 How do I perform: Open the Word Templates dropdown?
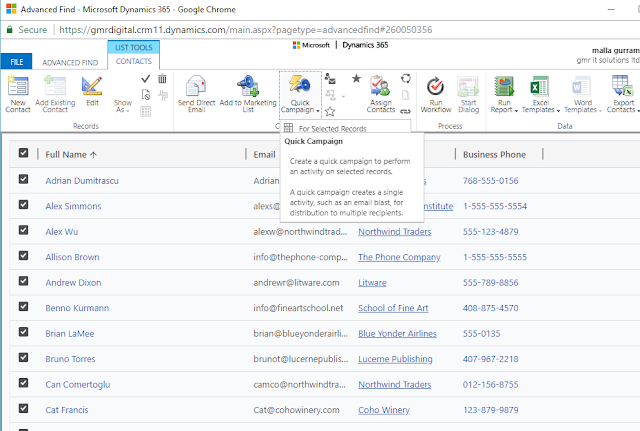point(582,106)
